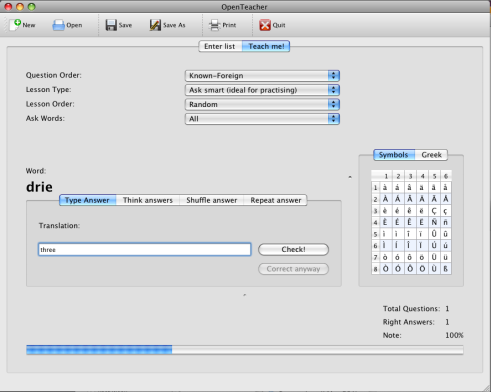The image size is (491, 392).
Task: Switch to the Enter list tab
Action: pyautogui.click(x=220, y=46)
